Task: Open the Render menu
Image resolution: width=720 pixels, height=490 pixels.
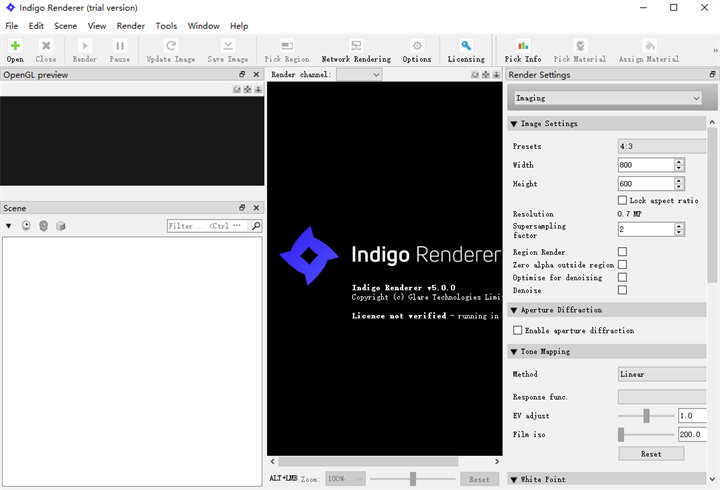Action: click(x=130, y=26)
